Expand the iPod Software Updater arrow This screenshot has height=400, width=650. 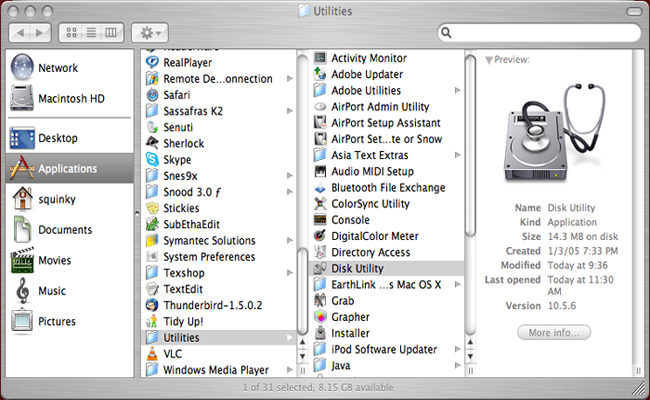457,349
